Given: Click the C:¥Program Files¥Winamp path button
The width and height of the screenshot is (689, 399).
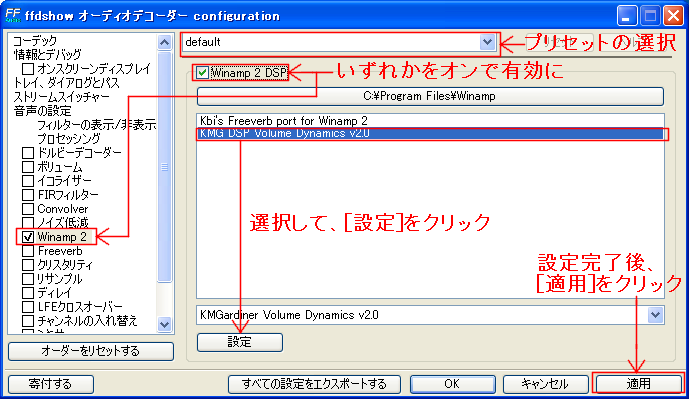Looking at the screenshot, I should tap(430, 96).
